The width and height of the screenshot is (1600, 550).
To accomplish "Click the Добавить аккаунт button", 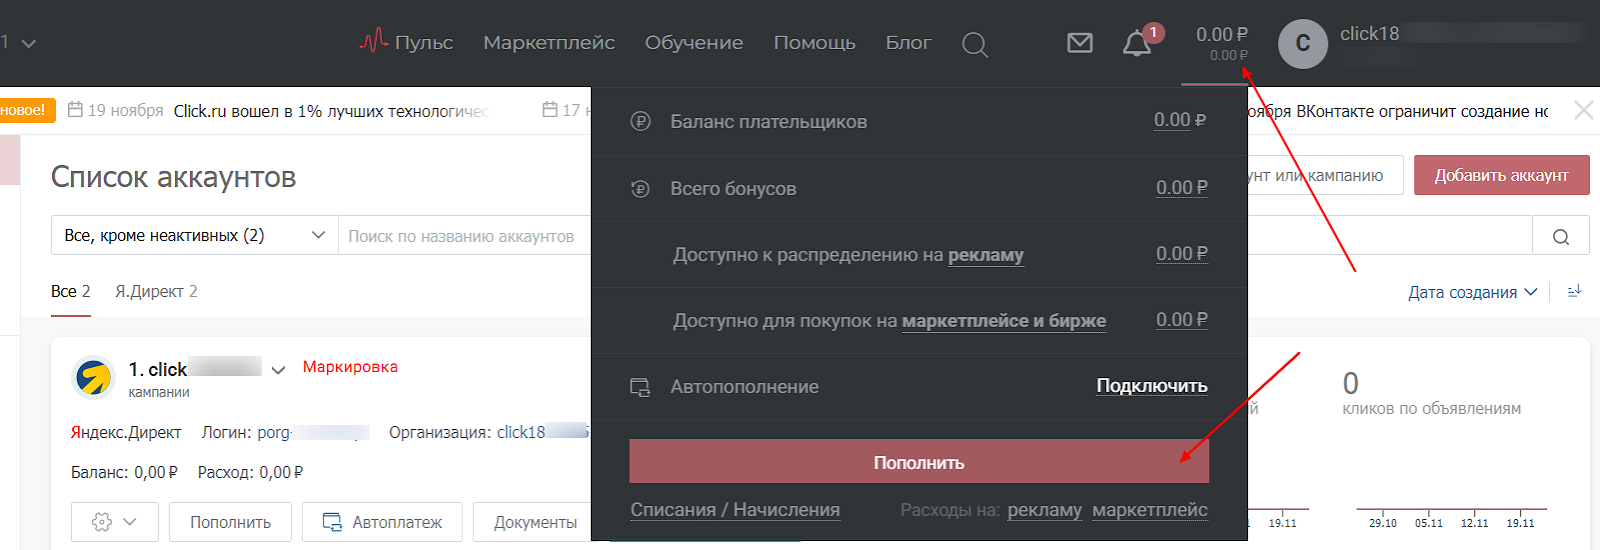I will point(1500,175).
